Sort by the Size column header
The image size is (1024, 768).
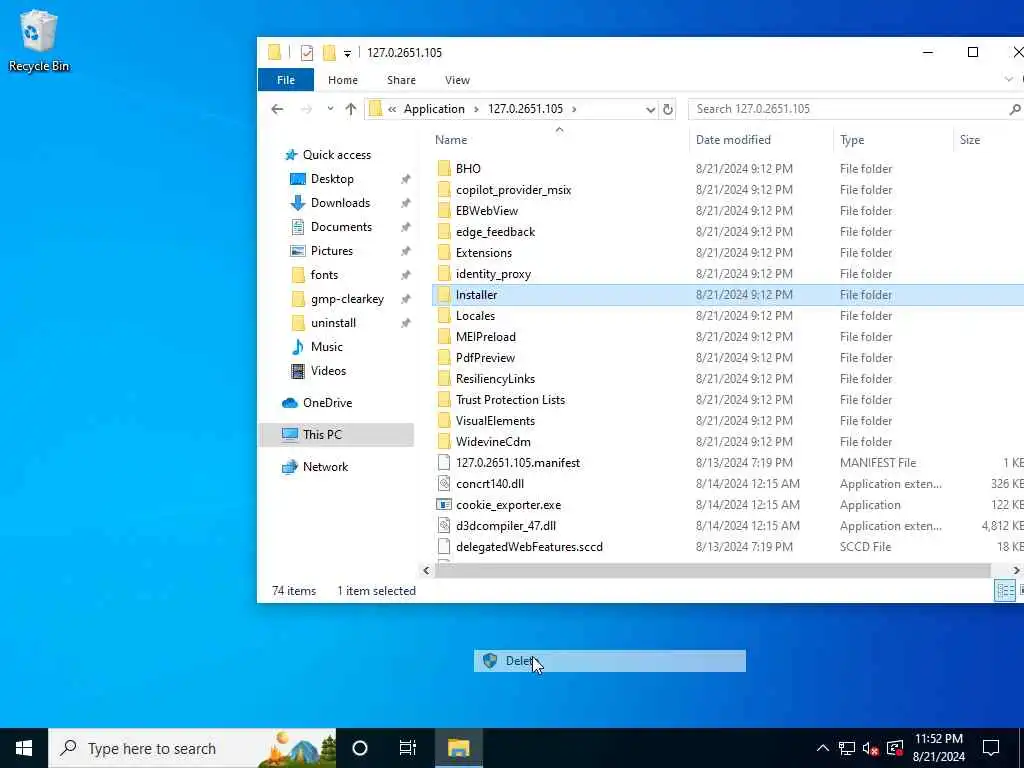coord(970,140)
